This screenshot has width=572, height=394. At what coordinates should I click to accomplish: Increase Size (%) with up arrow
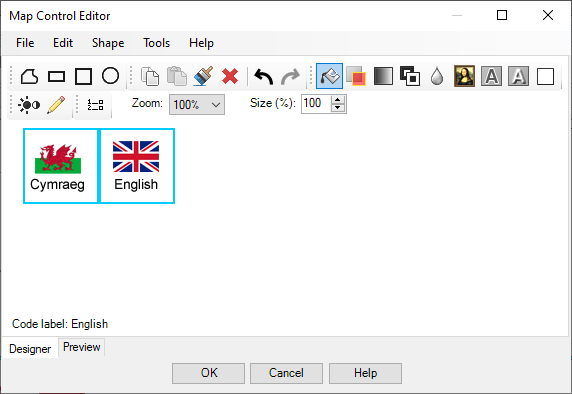click(x=338, y=100)
